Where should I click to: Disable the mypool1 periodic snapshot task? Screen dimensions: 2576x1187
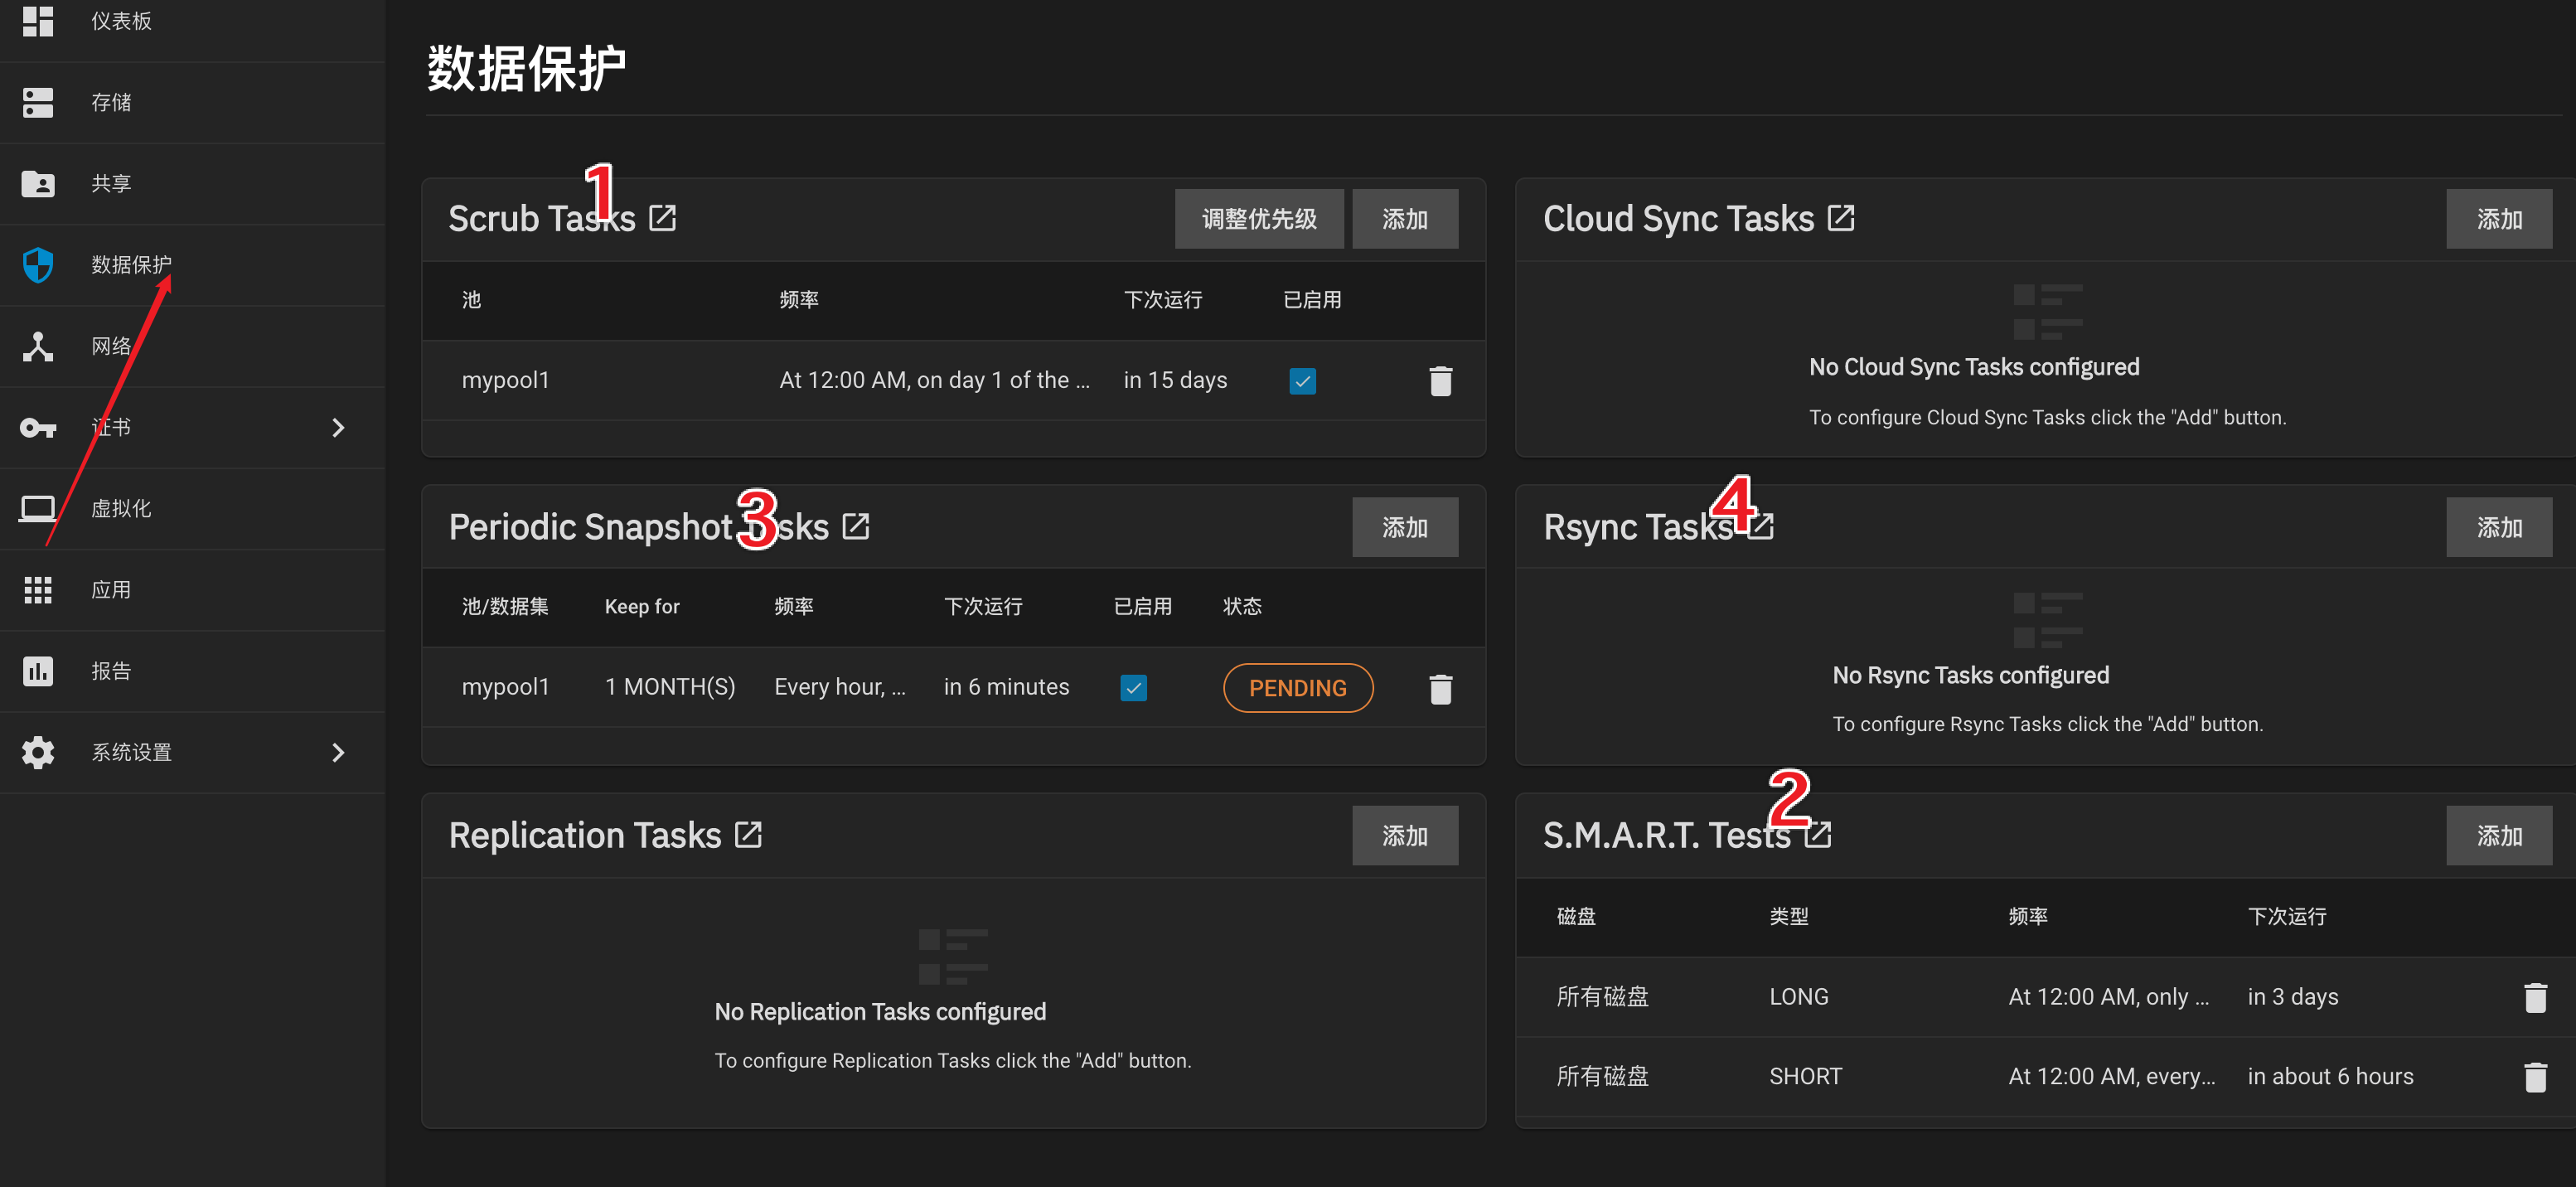coord(1133,687)
